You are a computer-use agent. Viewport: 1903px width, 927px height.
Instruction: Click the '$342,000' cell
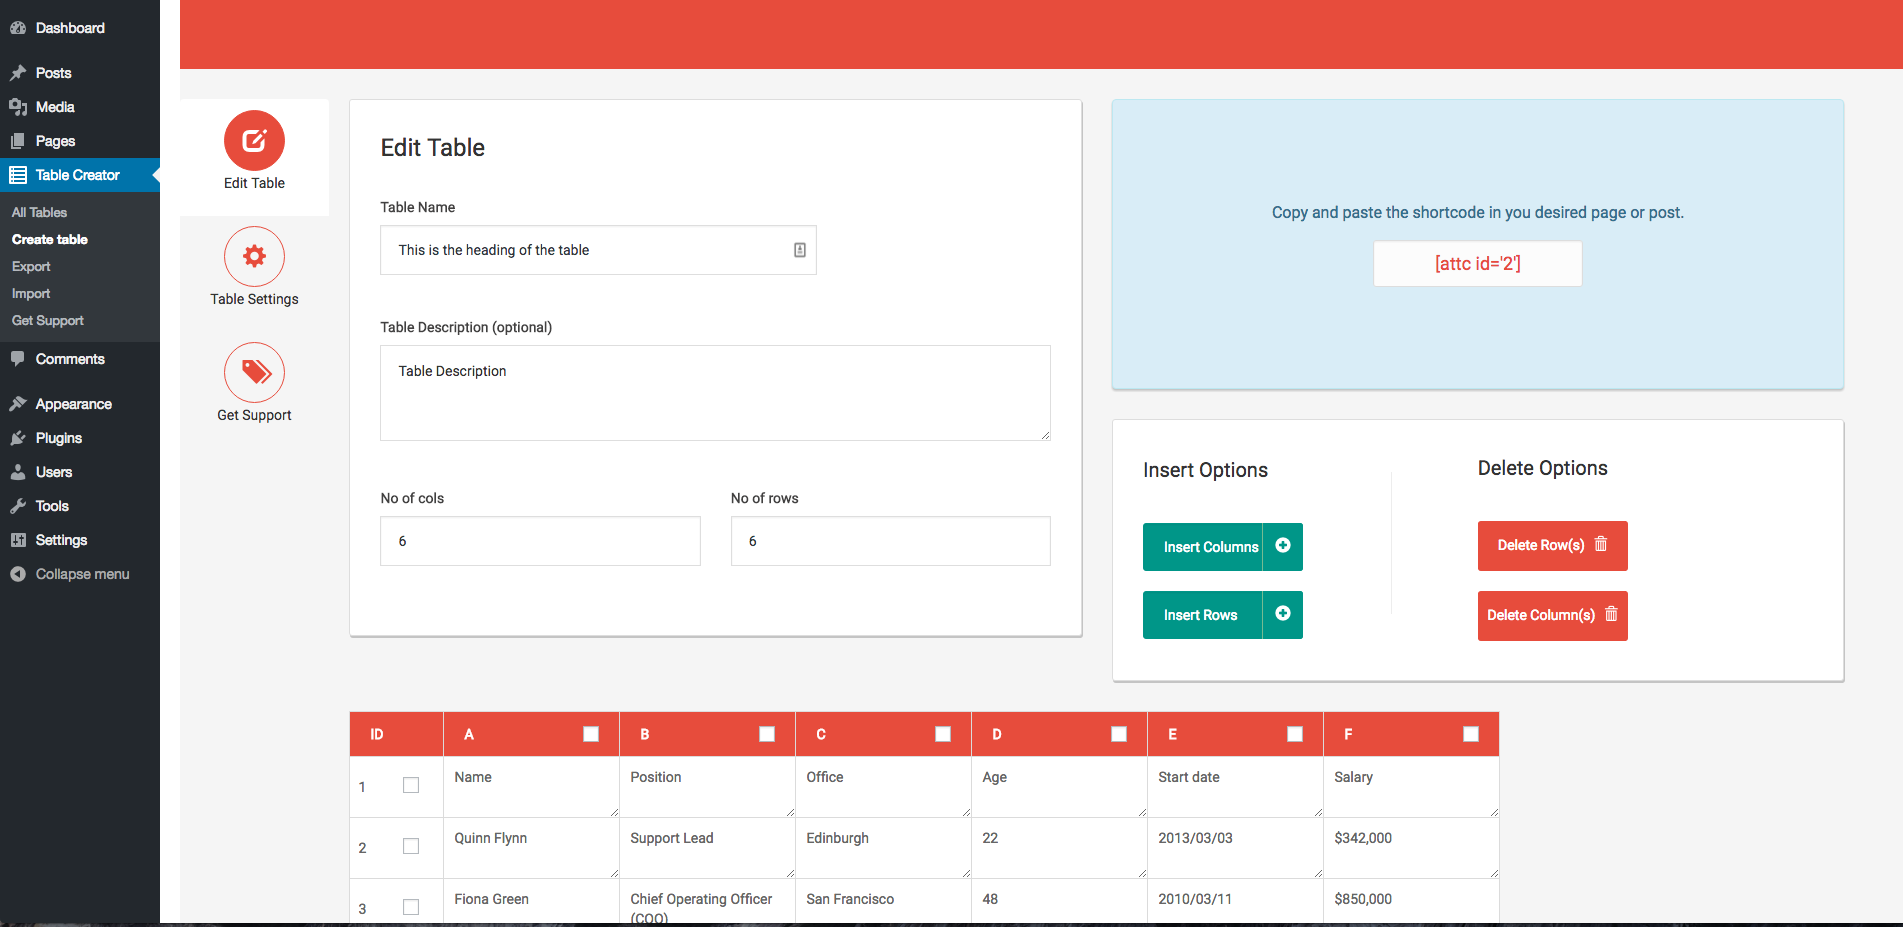(x=1412, y=848)
